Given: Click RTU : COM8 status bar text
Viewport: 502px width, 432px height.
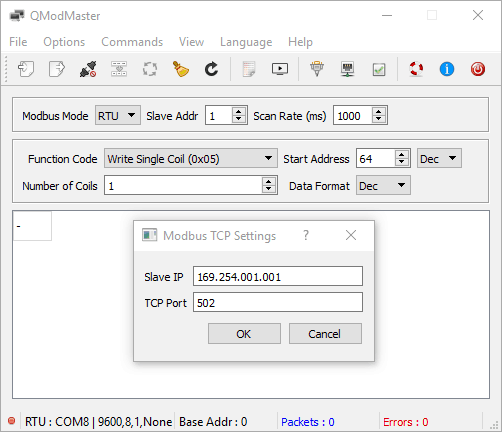Looking at the screenshot, I should [98, 422].
